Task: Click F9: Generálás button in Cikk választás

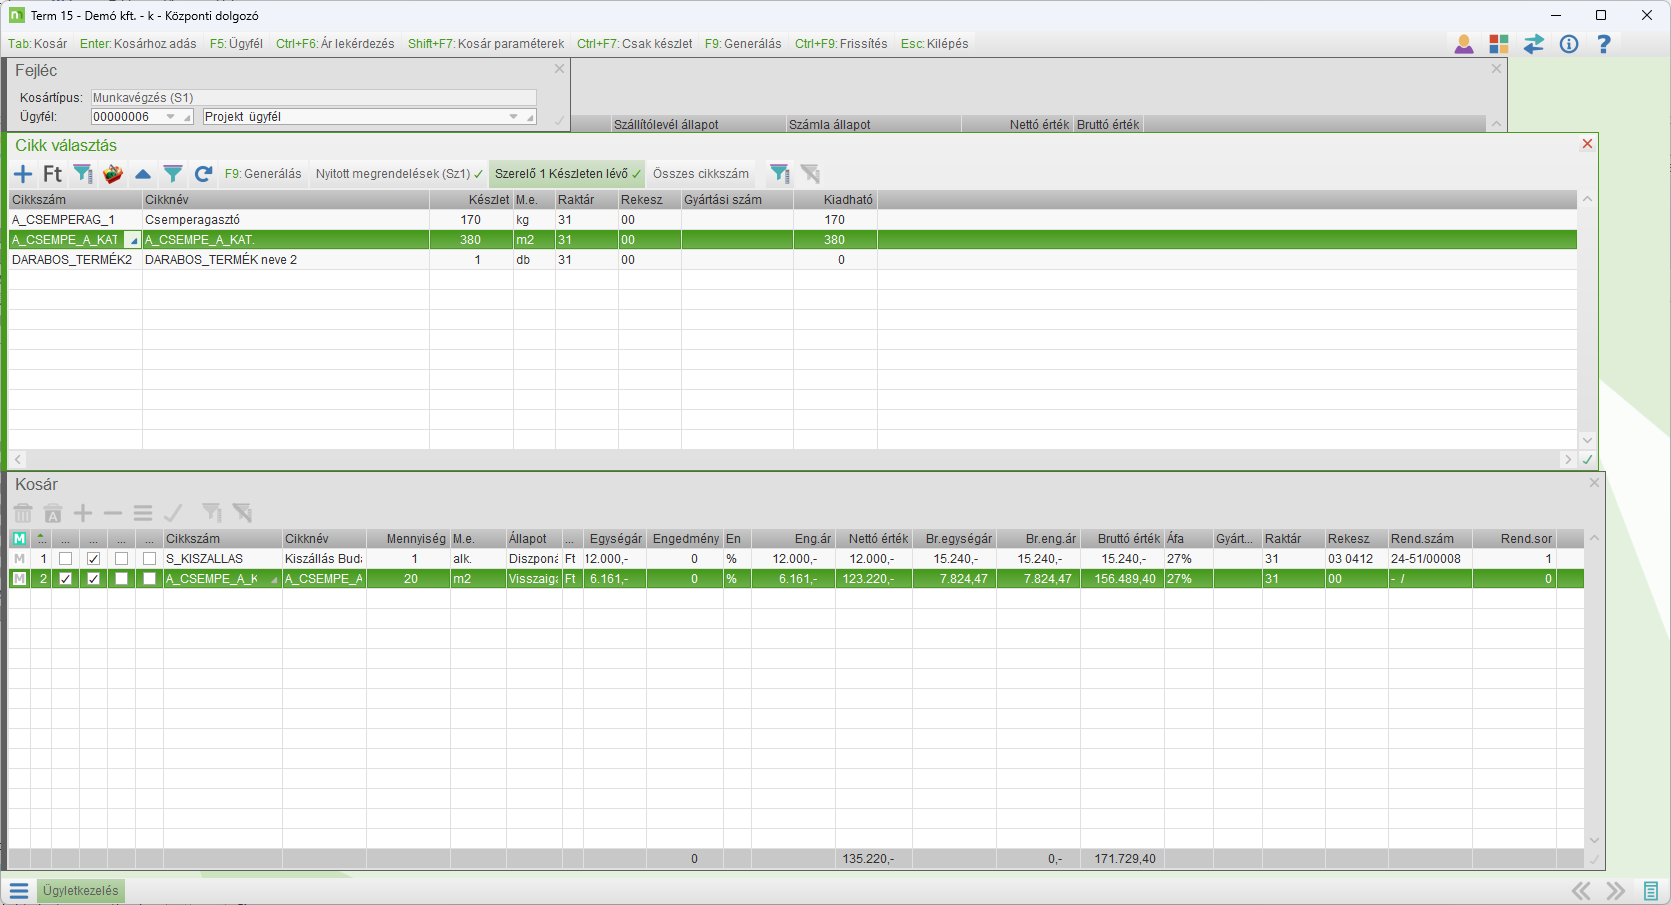Action: pos(263,174)
